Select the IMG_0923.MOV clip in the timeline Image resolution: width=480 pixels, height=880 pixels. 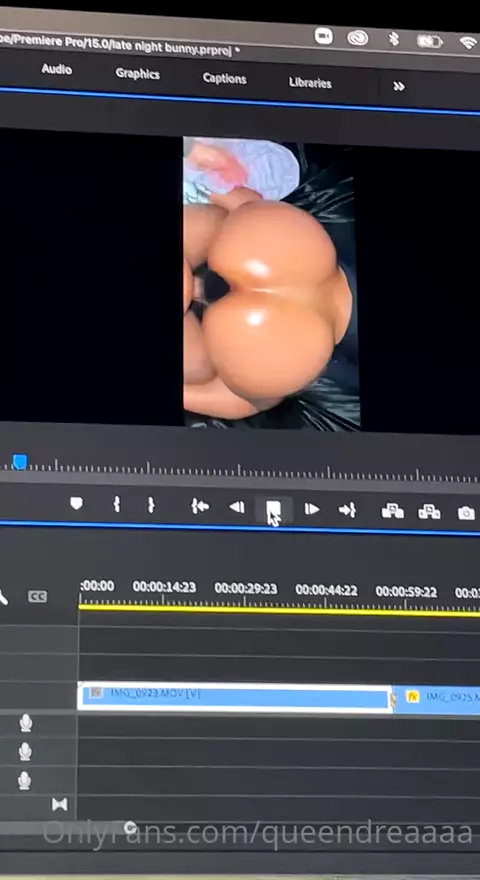pyautogui.click(x=235, y=698)
